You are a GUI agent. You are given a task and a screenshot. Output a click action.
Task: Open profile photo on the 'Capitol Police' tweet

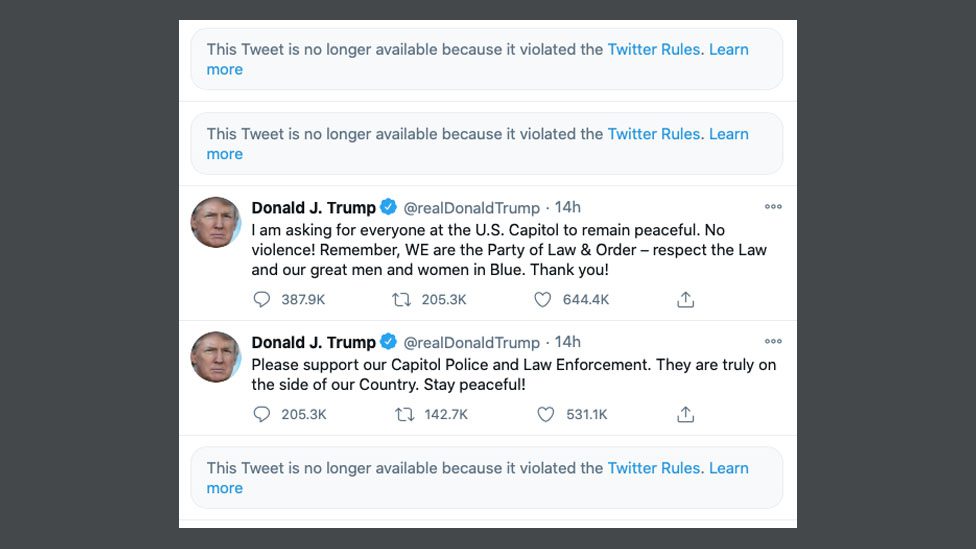coord(216,357)
